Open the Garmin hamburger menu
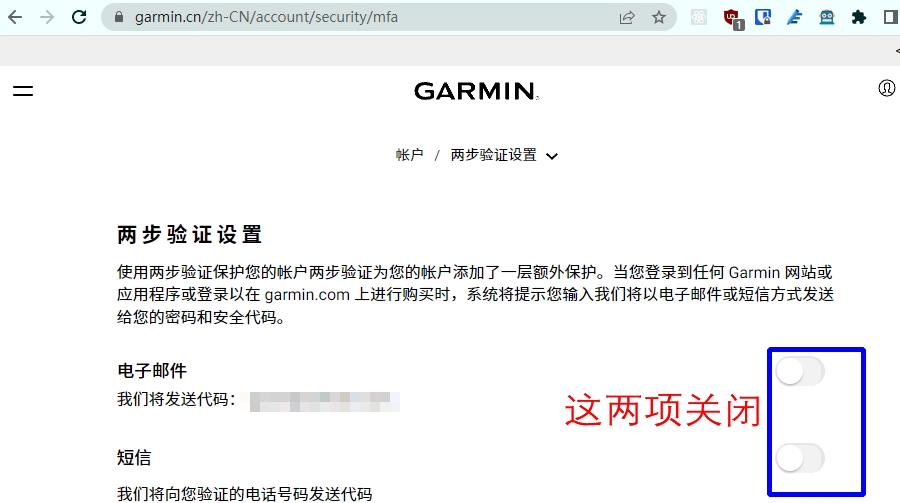This screenshot has width=900, height=503. tap(23, 91)
